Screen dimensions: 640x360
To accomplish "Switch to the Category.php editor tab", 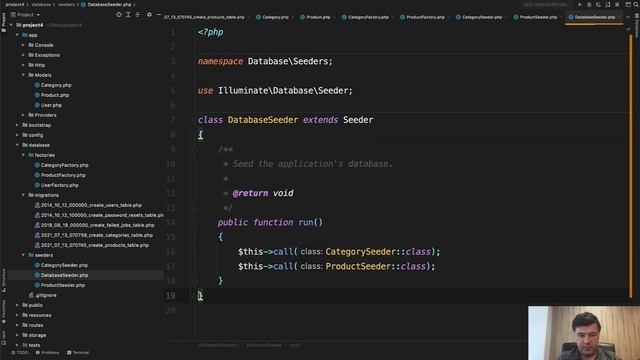I will pos(273,17).
